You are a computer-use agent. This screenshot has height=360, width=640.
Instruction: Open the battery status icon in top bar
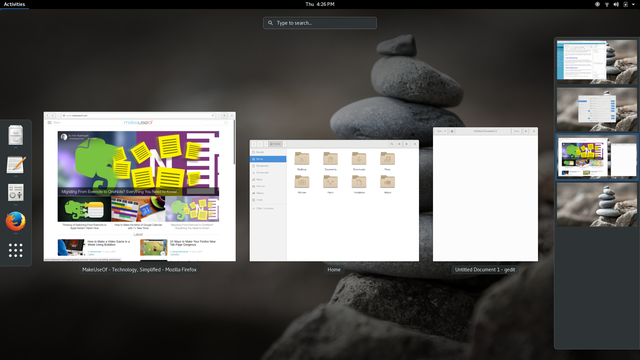coord(625,4)
